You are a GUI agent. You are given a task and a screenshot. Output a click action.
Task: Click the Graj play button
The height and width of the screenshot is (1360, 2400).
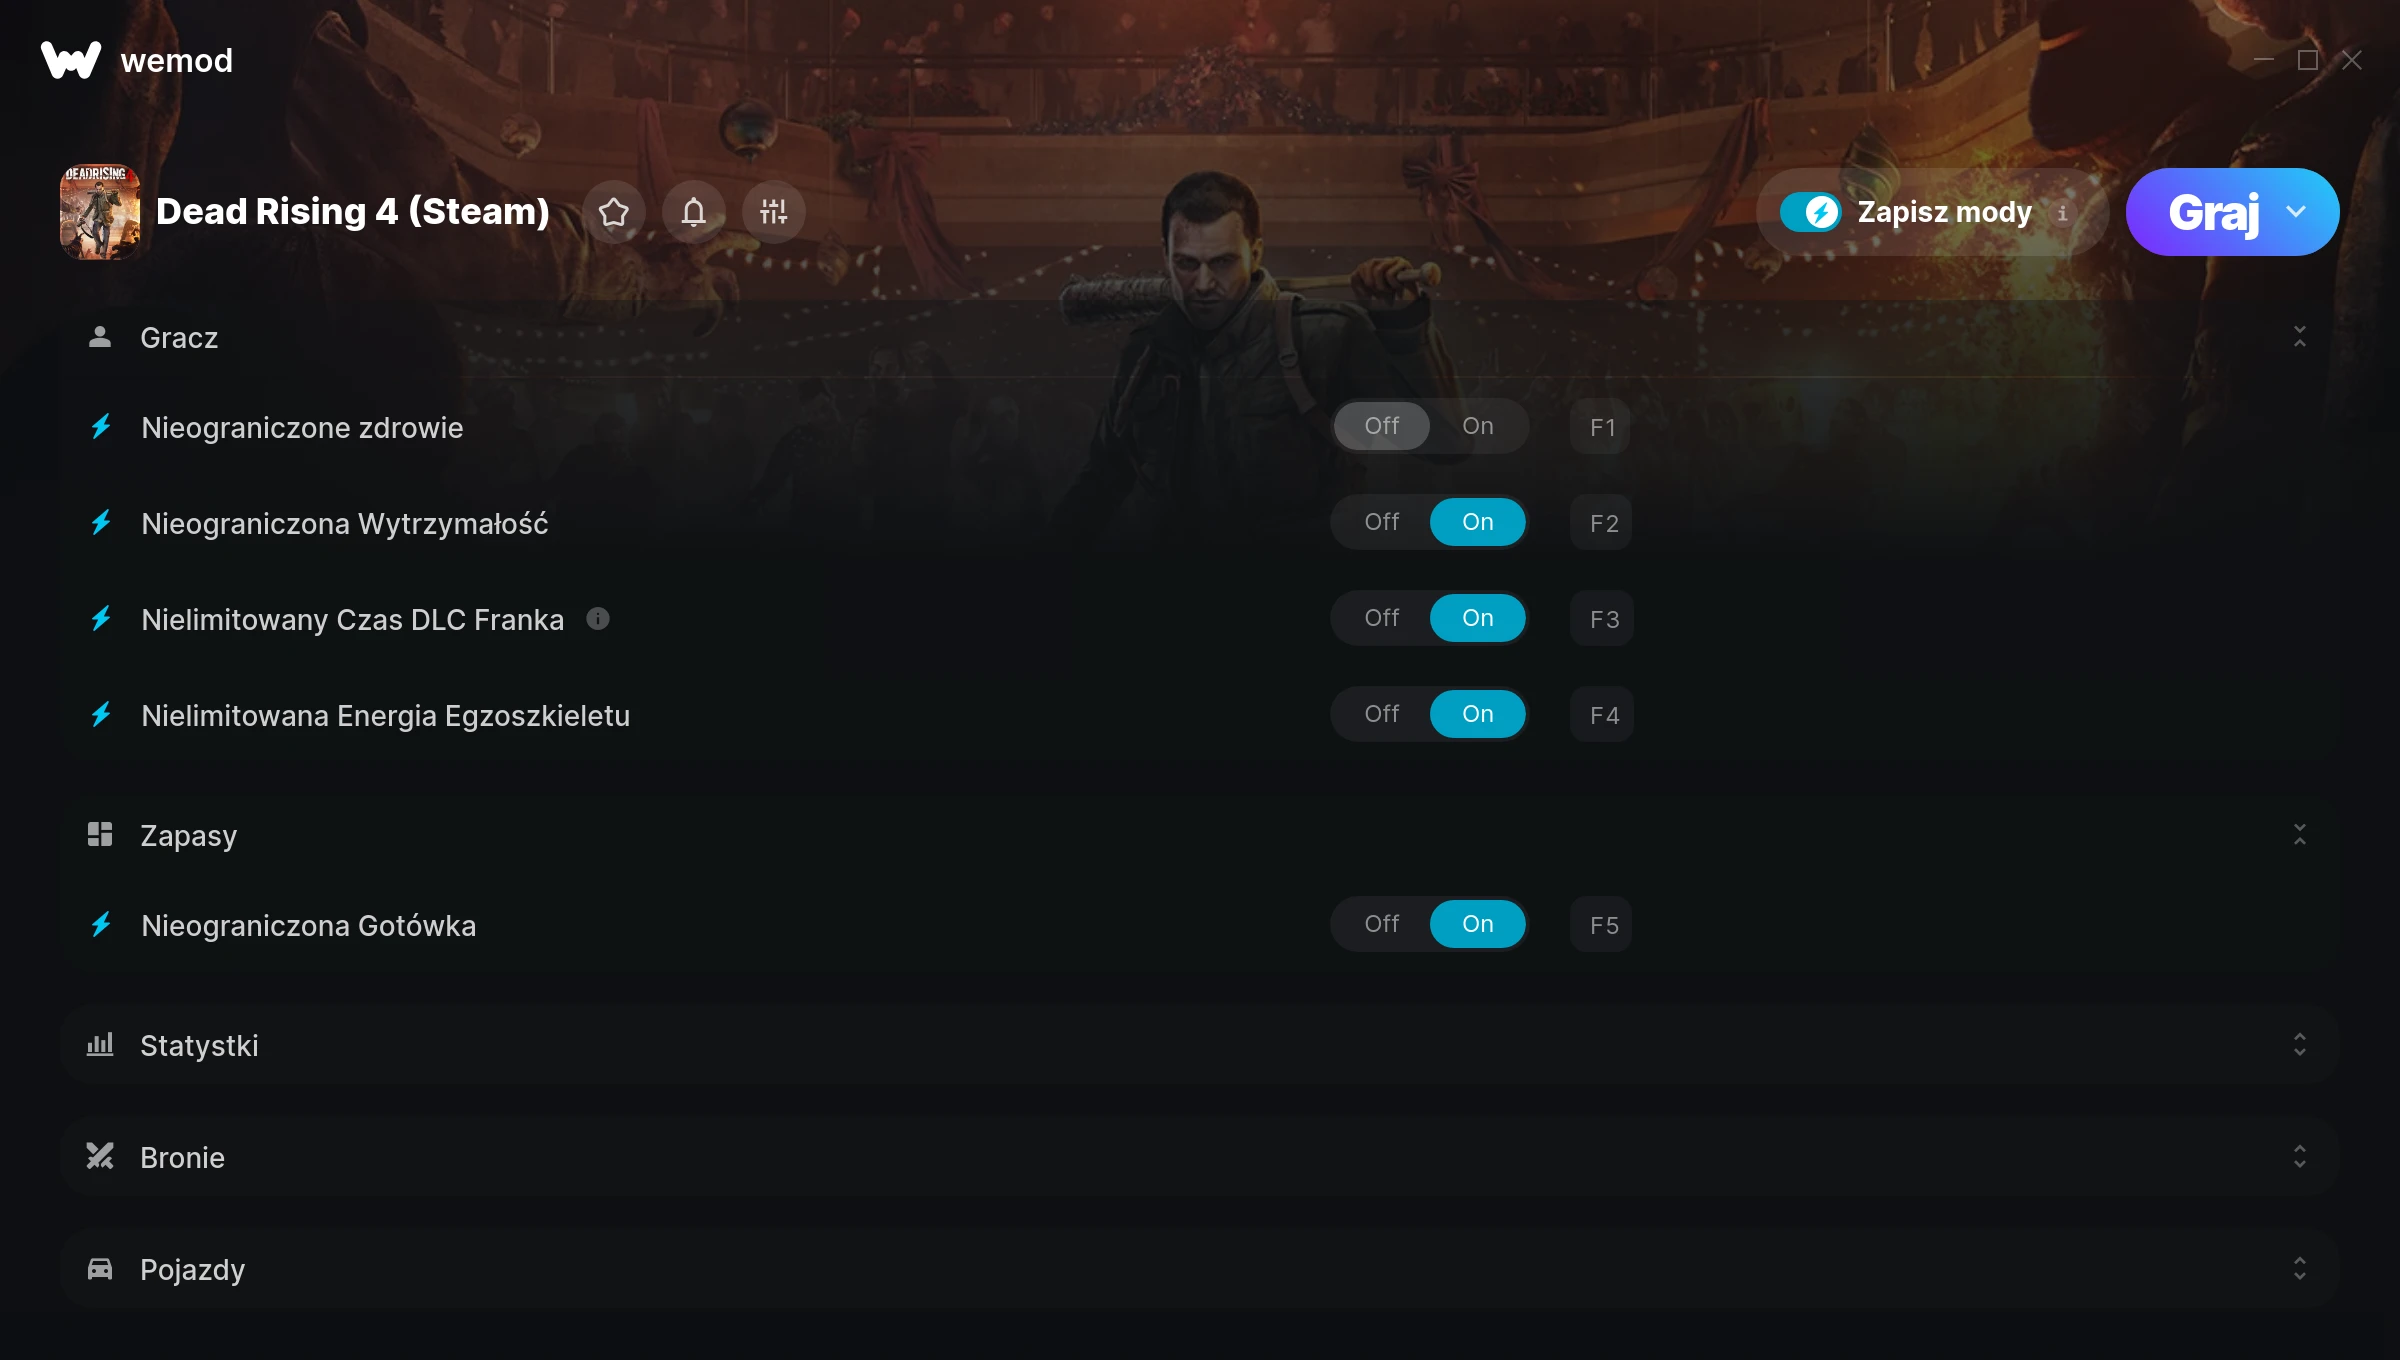(2212, 212)
